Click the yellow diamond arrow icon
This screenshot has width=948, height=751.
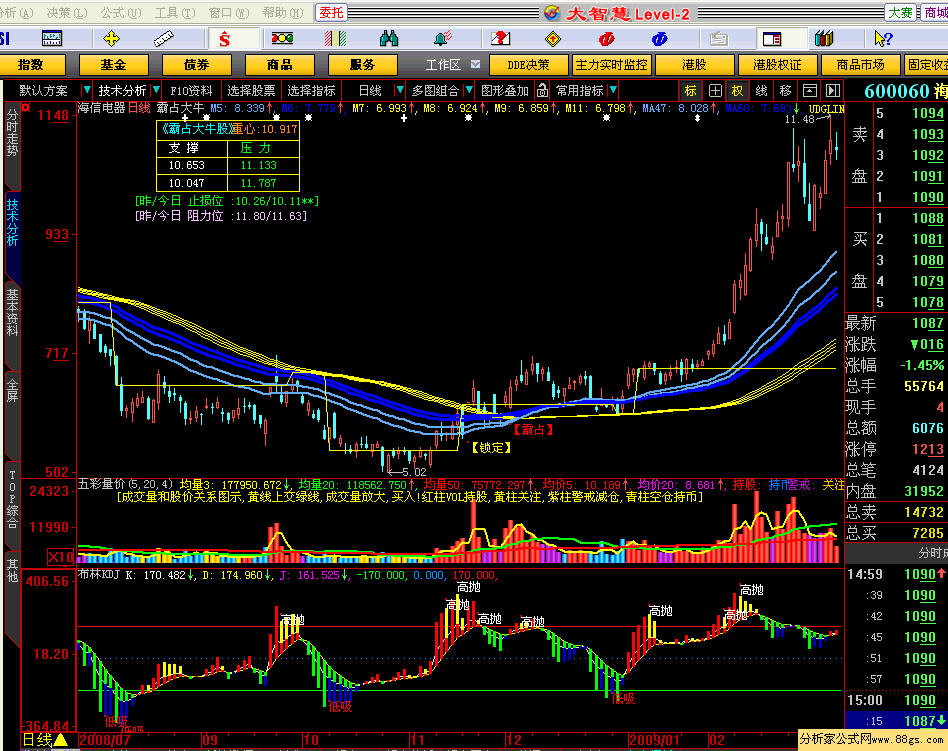[x=553, y=39]
